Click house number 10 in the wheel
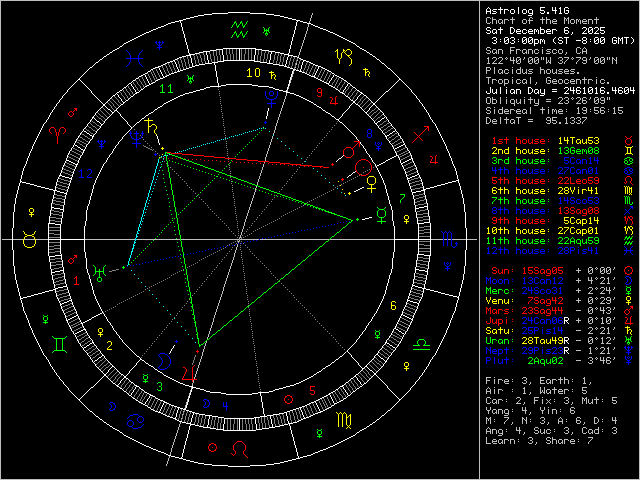Screen dimensions: 640x480 (x=253, y=73)
